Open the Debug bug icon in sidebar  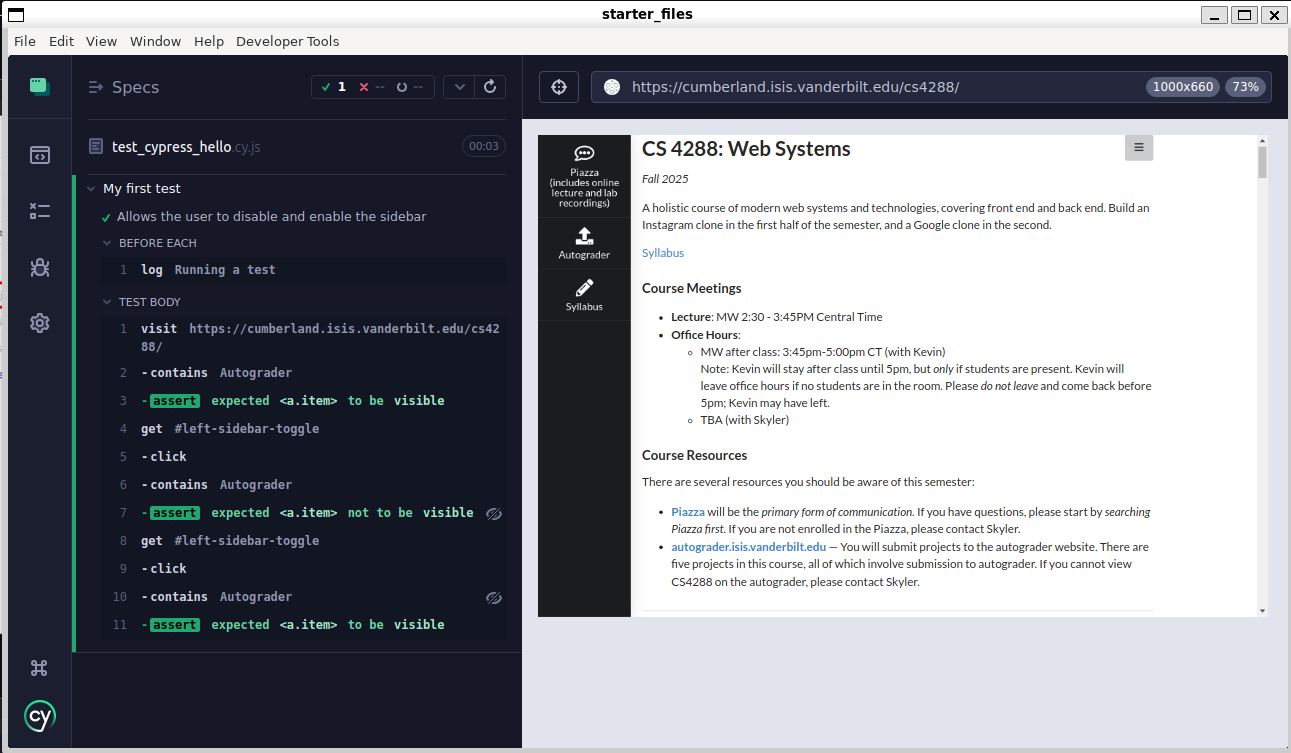(39, 267)
